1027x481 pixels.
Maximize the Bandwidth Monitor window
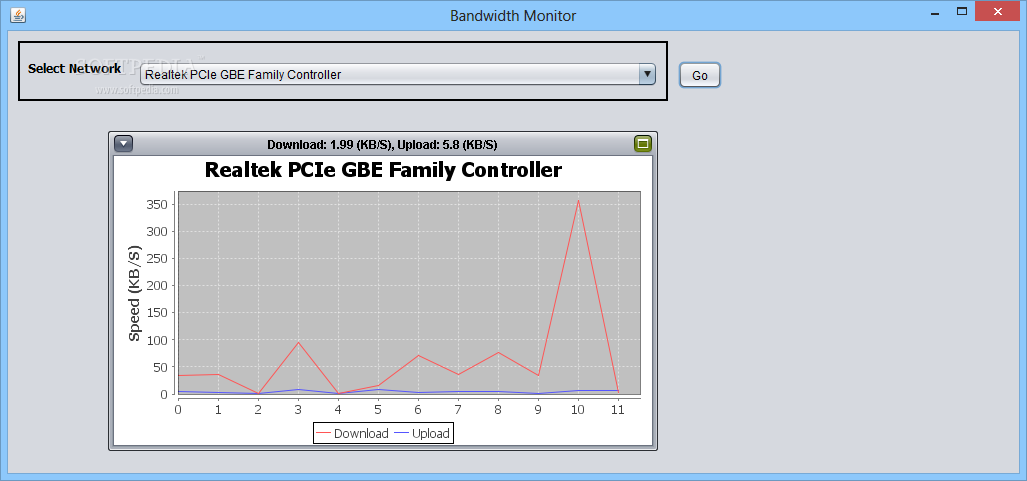pos(962,10)
